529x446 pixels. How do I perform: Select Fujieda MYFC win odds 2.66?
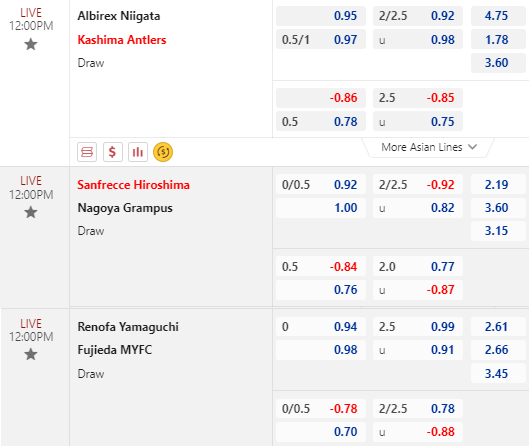498,350
